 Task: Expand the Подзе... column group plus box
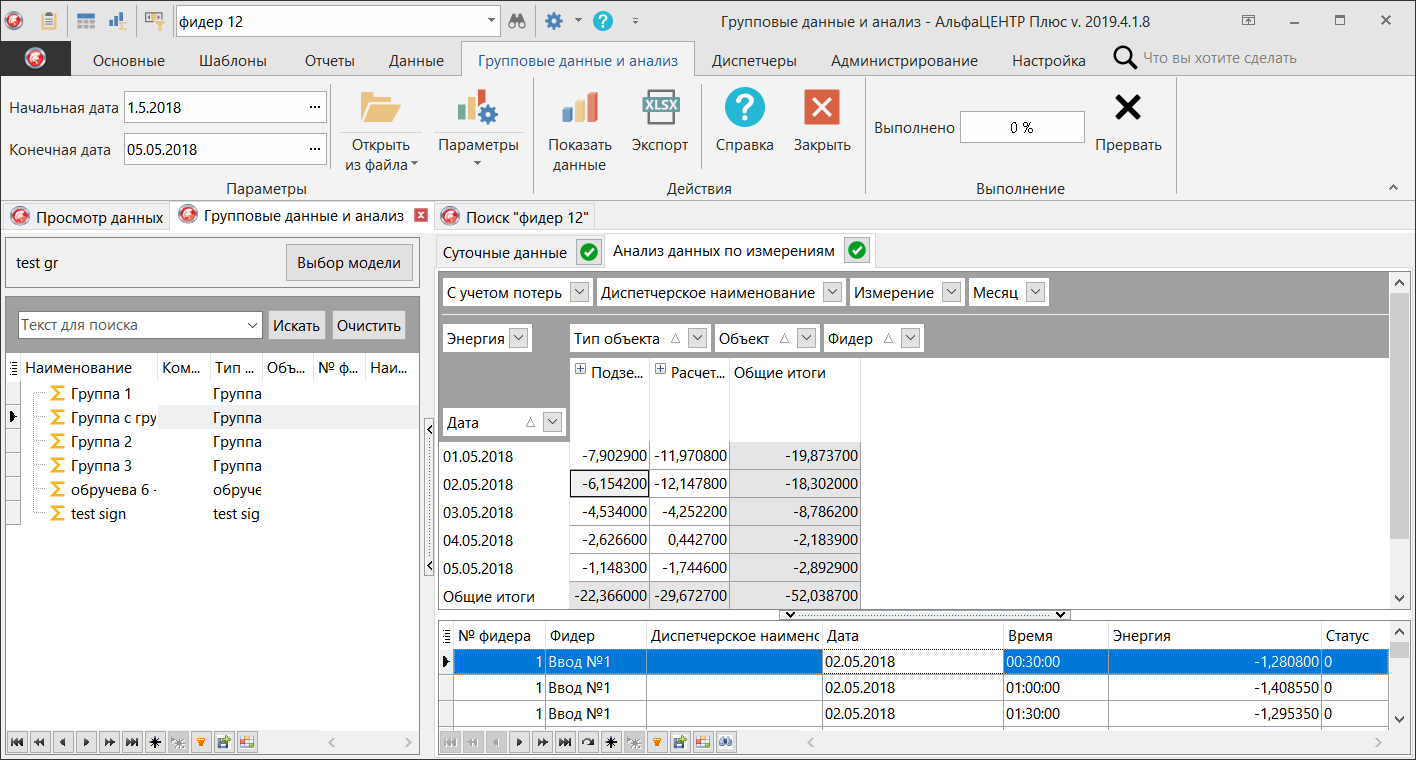(x=580, y=370)
